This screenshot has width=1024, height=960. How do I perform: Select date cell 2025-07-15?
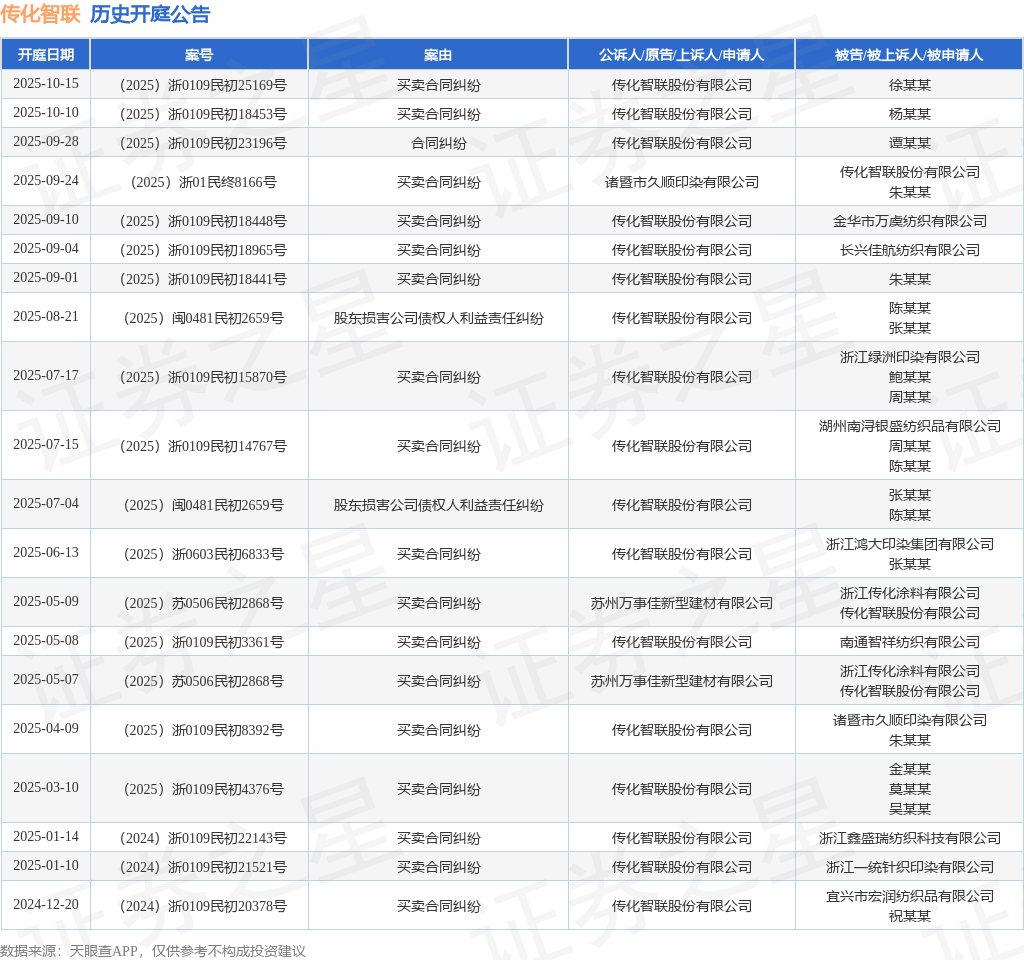click(46, 444)
